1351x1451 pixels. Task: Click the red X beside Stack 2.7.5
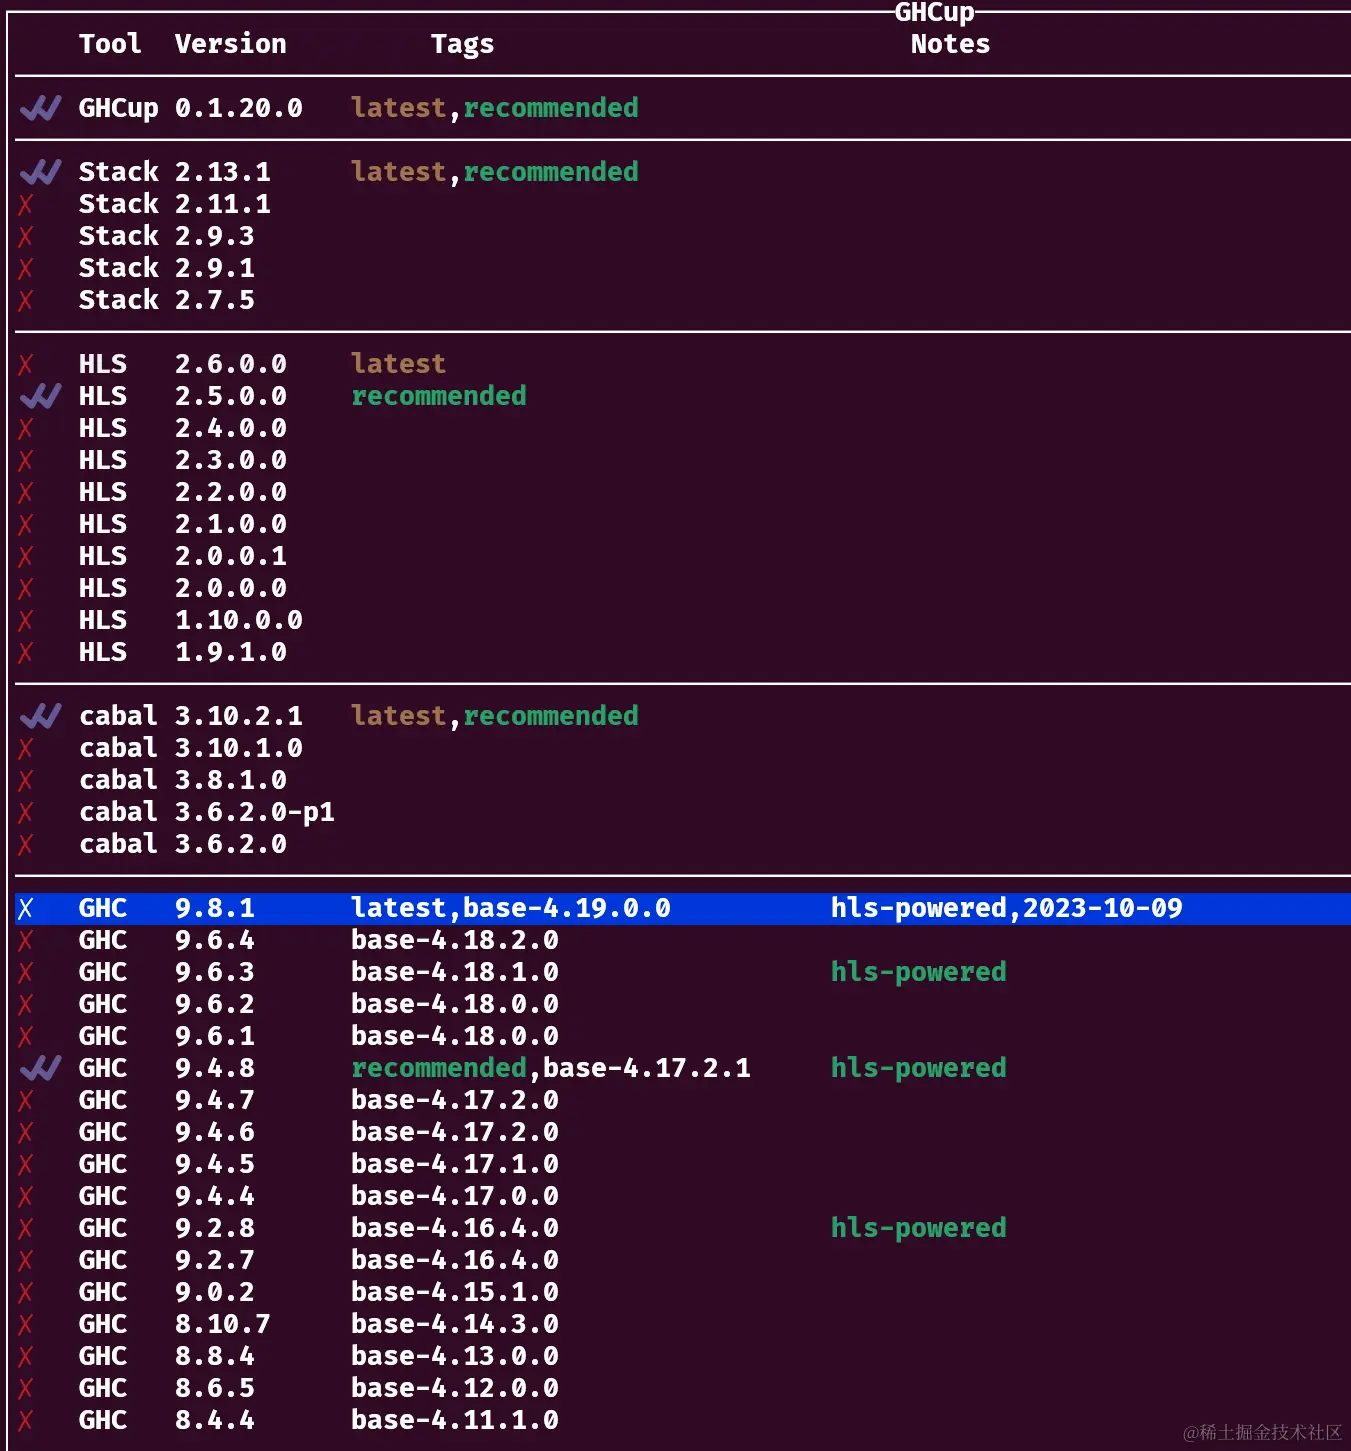click(26, 300)
